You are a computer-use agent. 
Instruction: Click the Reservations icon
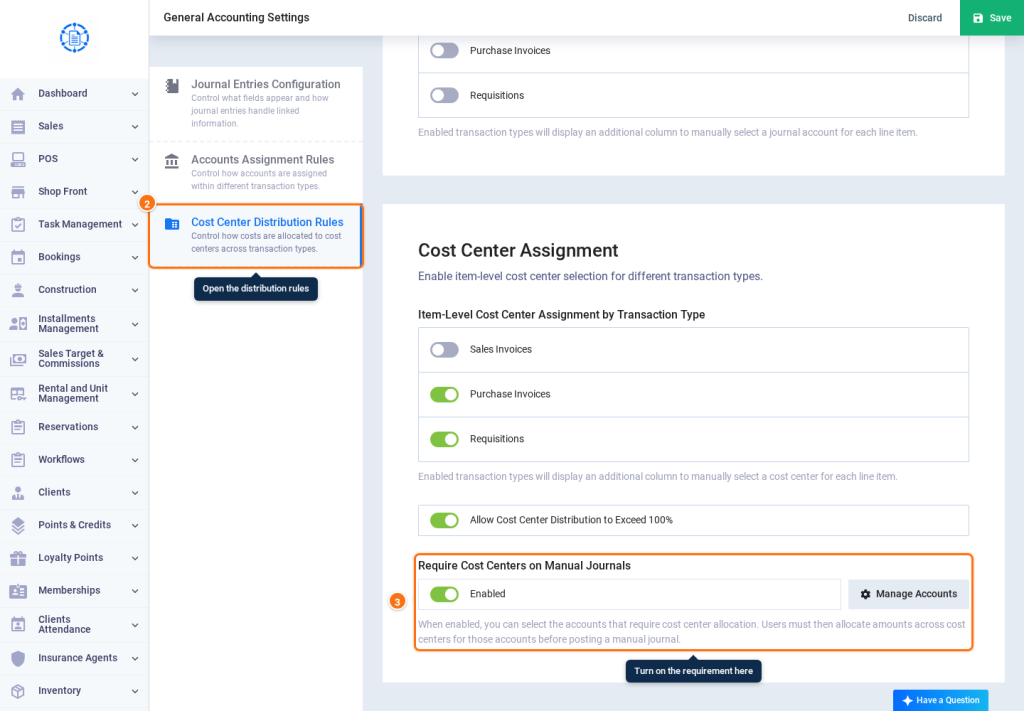[18, 427]
